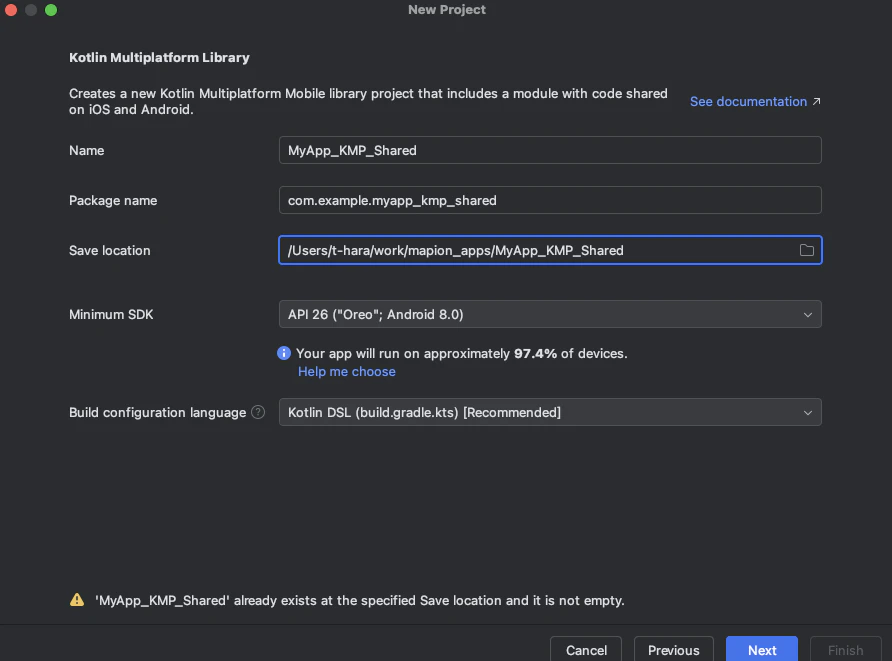The image size is (892, 661).
Task: Click the external arrow icon next to See documentation
Action: click(816, 101)
